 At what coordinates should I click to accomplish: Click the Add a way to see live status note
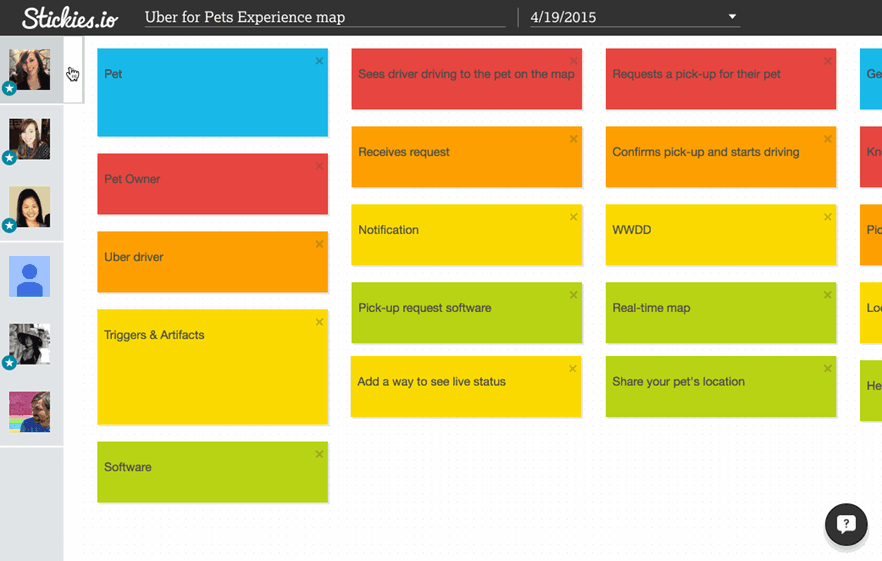coord(465,387)
